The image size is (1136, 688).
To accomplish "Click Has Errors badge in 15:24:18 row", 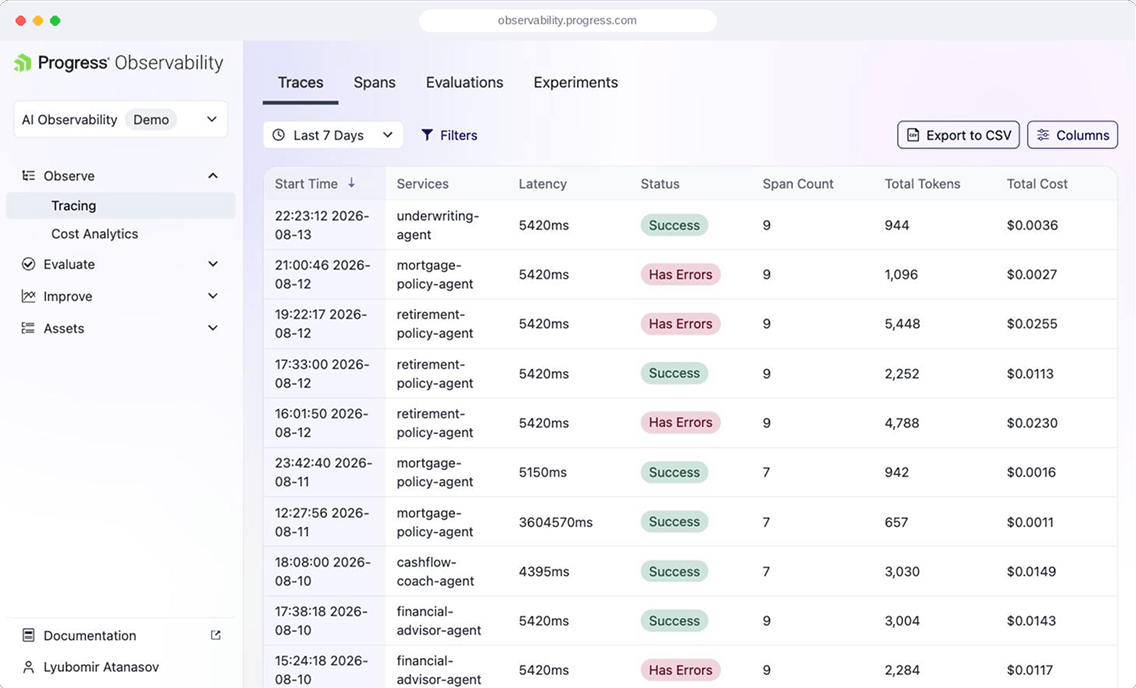I will pos(680,670).
